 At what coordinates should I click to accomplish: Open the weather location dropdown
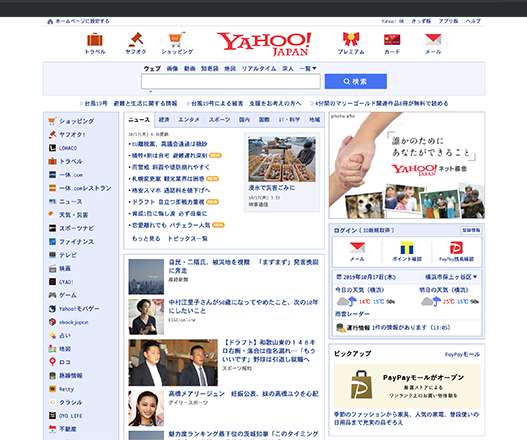pyautogui.click(x=451, y=277)
